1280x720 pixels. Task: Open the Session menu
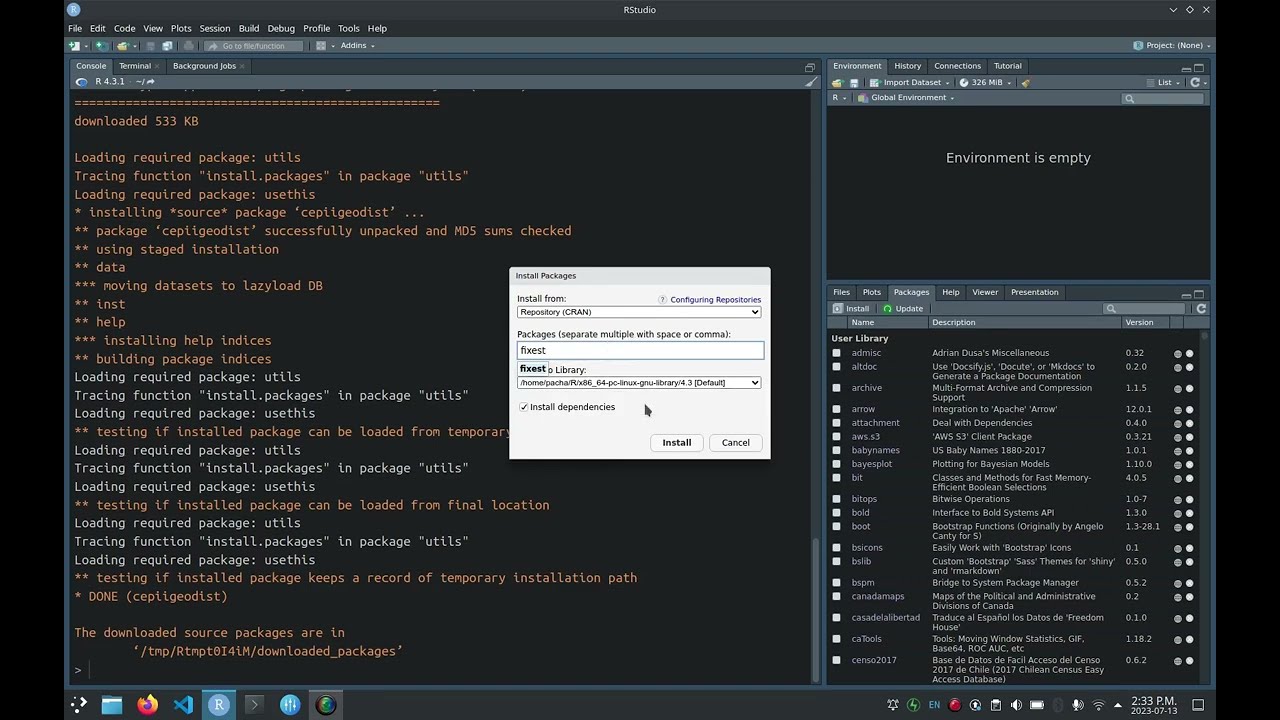pos(214,29)
